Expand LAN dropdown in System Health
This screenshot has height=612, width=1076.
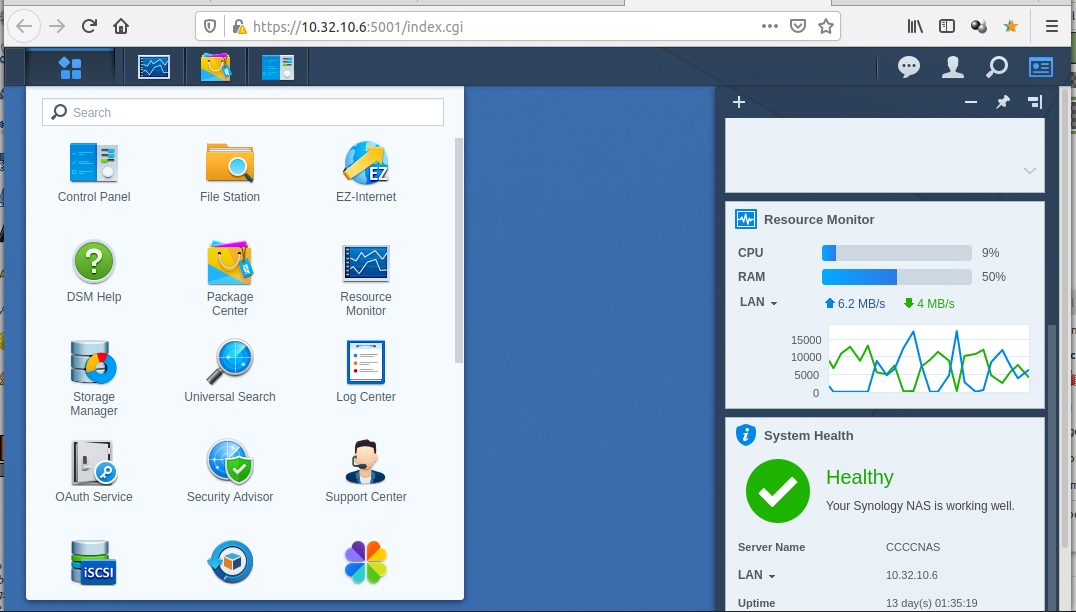point(757,575)
